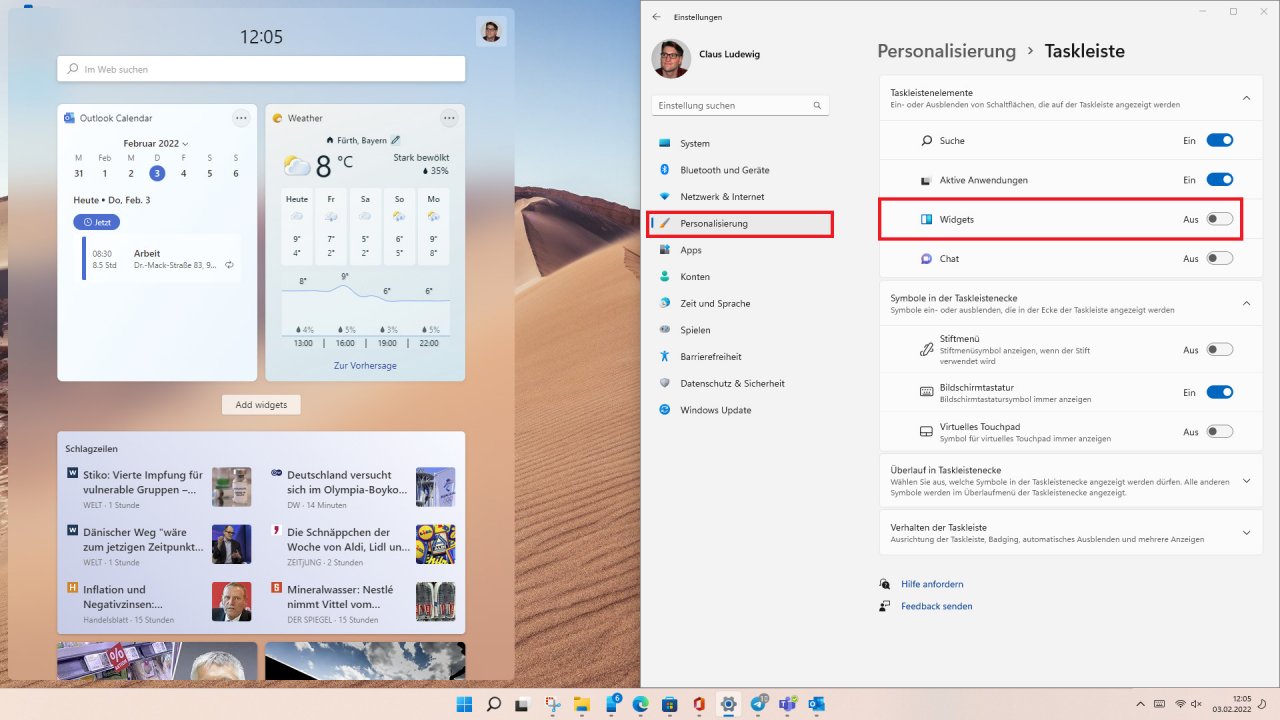Enable the Virtuelles Touchpad switch

tap(1219, 432)
